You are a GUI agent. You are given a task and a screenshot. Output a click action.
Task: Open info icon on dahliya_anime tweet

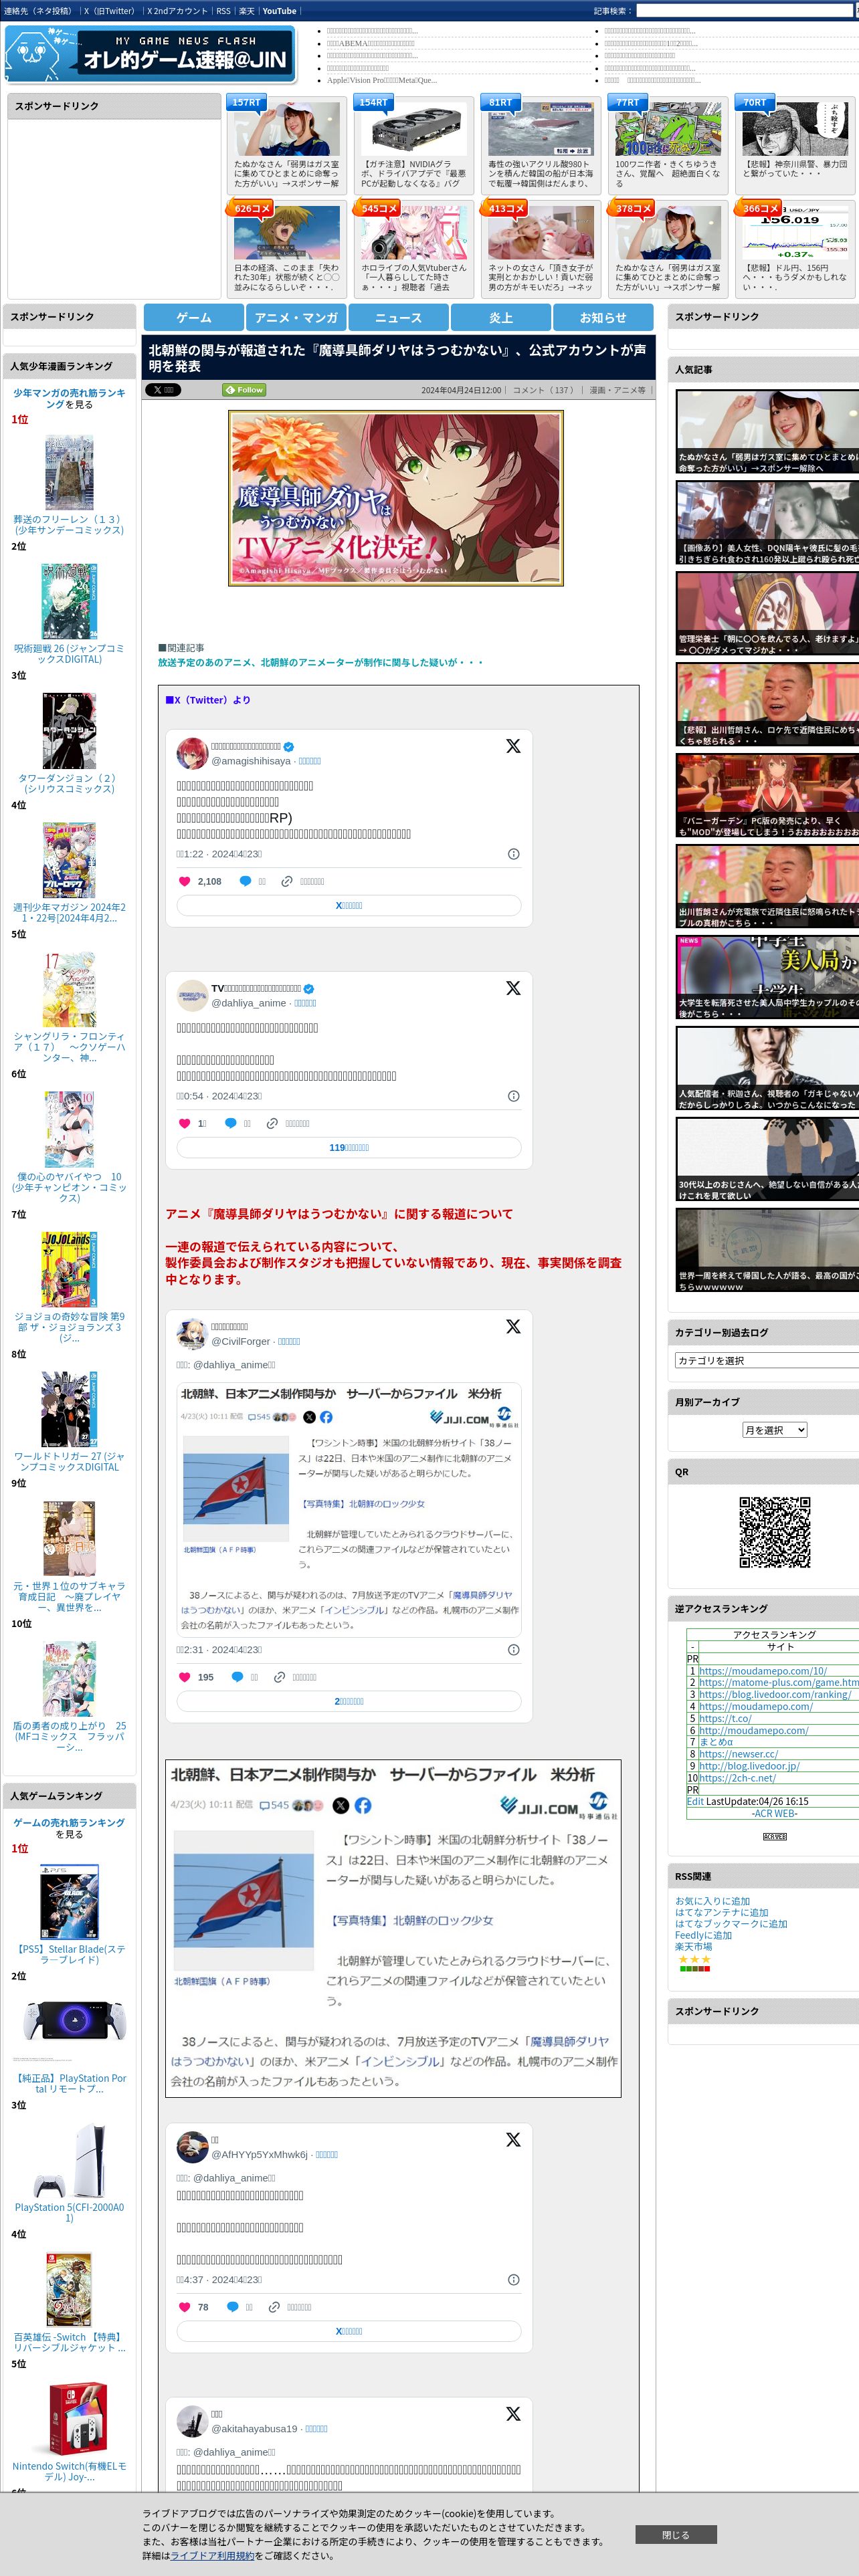click(513, 1096)
